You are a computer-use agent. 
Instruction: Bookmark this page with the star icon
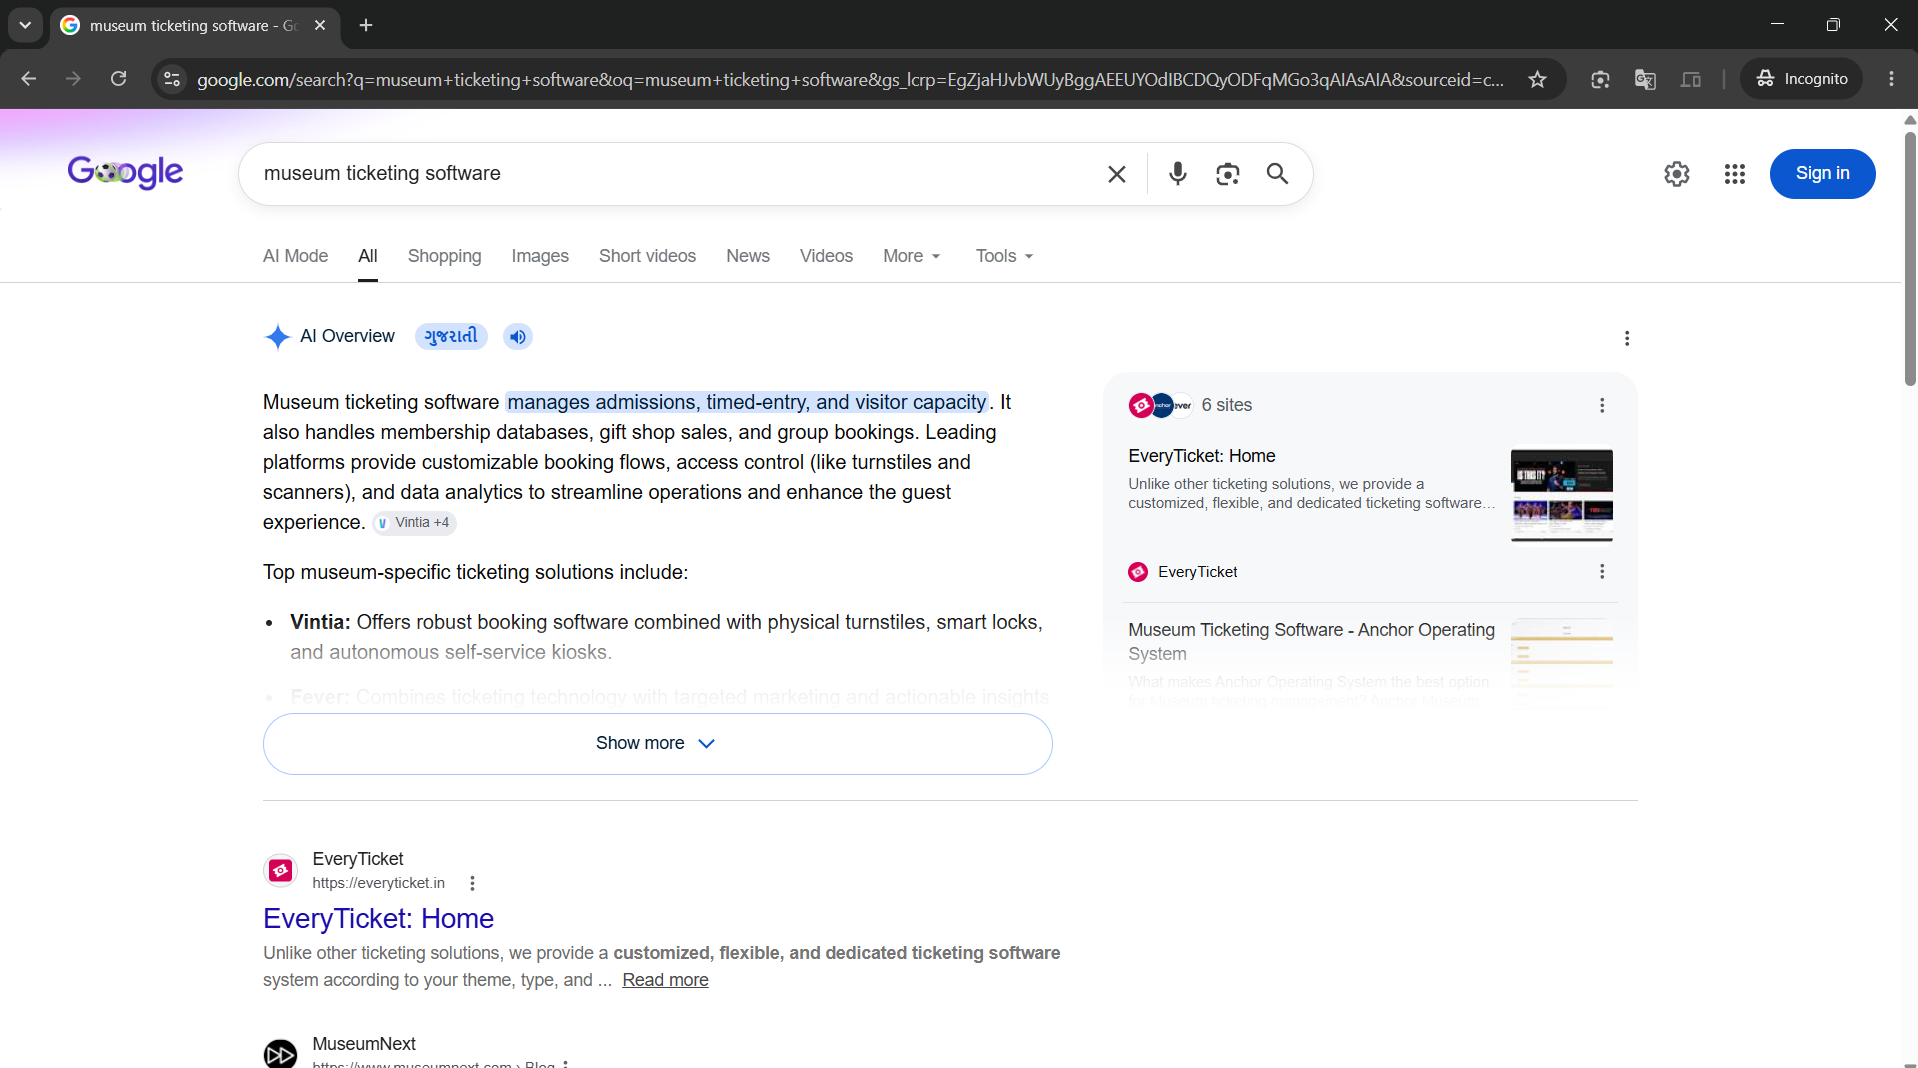tap(1538, 79)
